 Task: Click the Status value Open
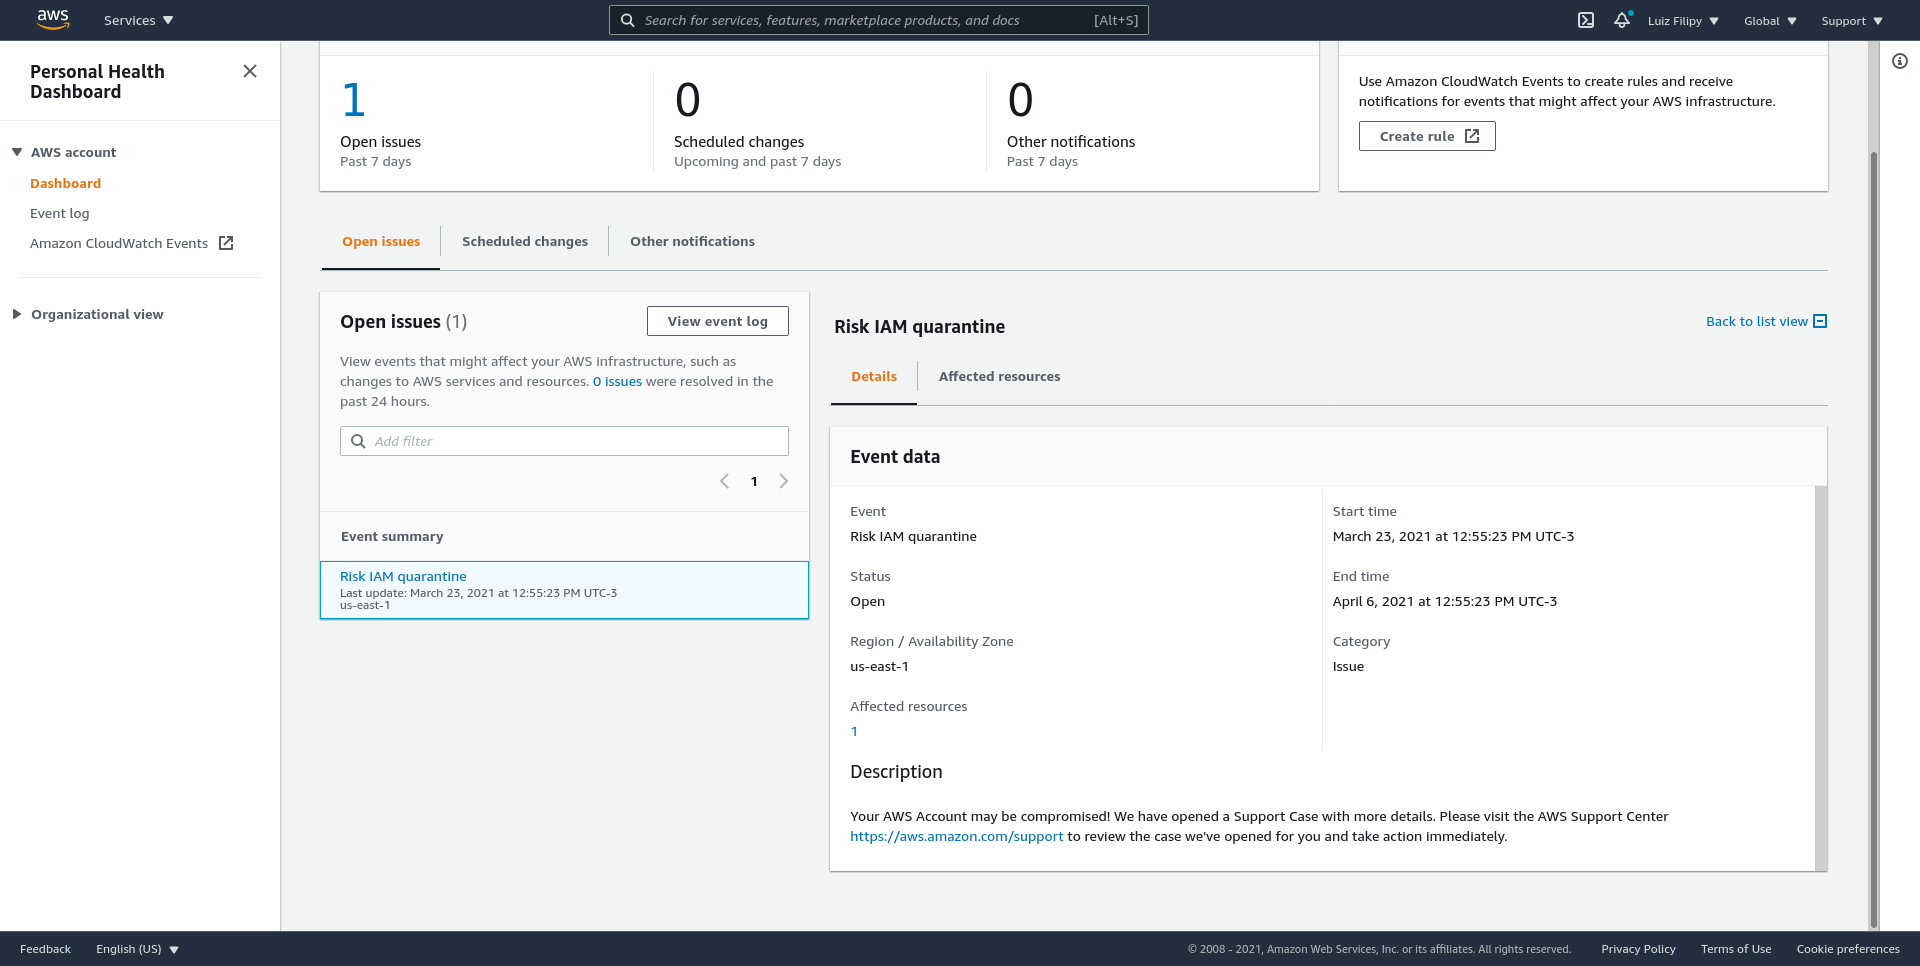(x=867, y=601)
